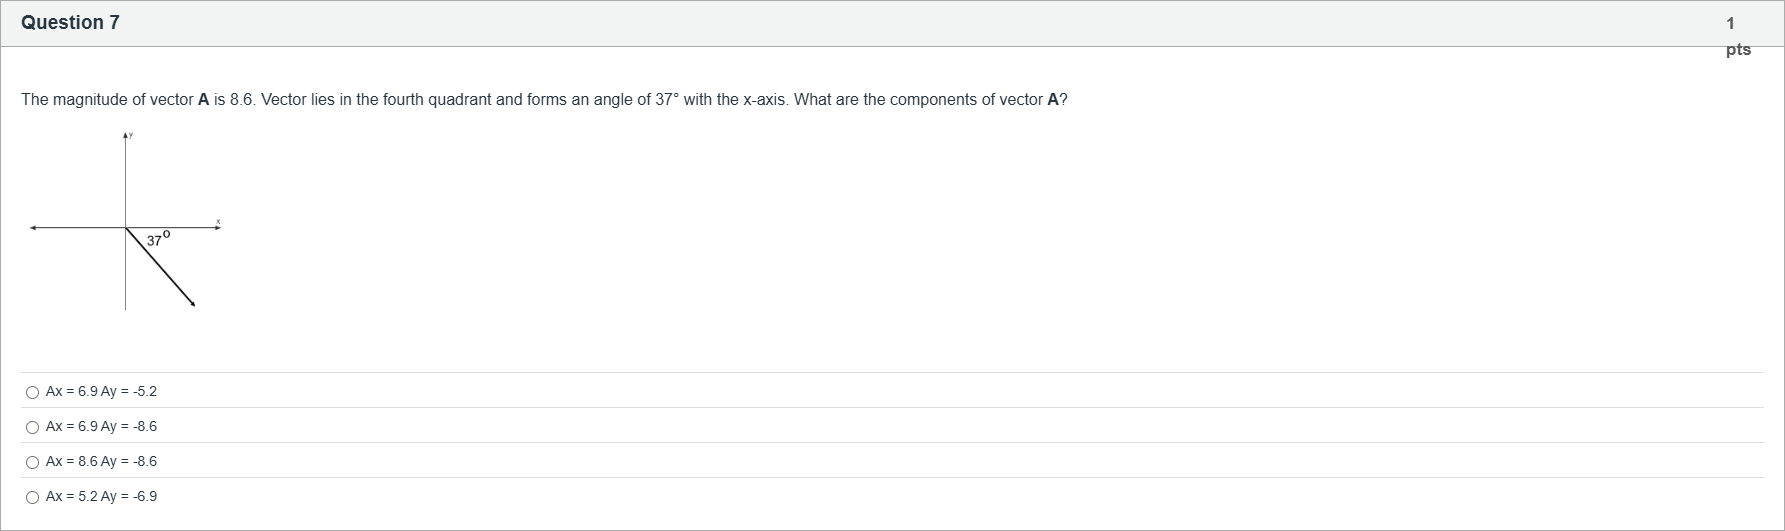Viewport: 1785px width, 531px height.
Task: Click the origin point of the vector diagram
Action: click(126, 228)
